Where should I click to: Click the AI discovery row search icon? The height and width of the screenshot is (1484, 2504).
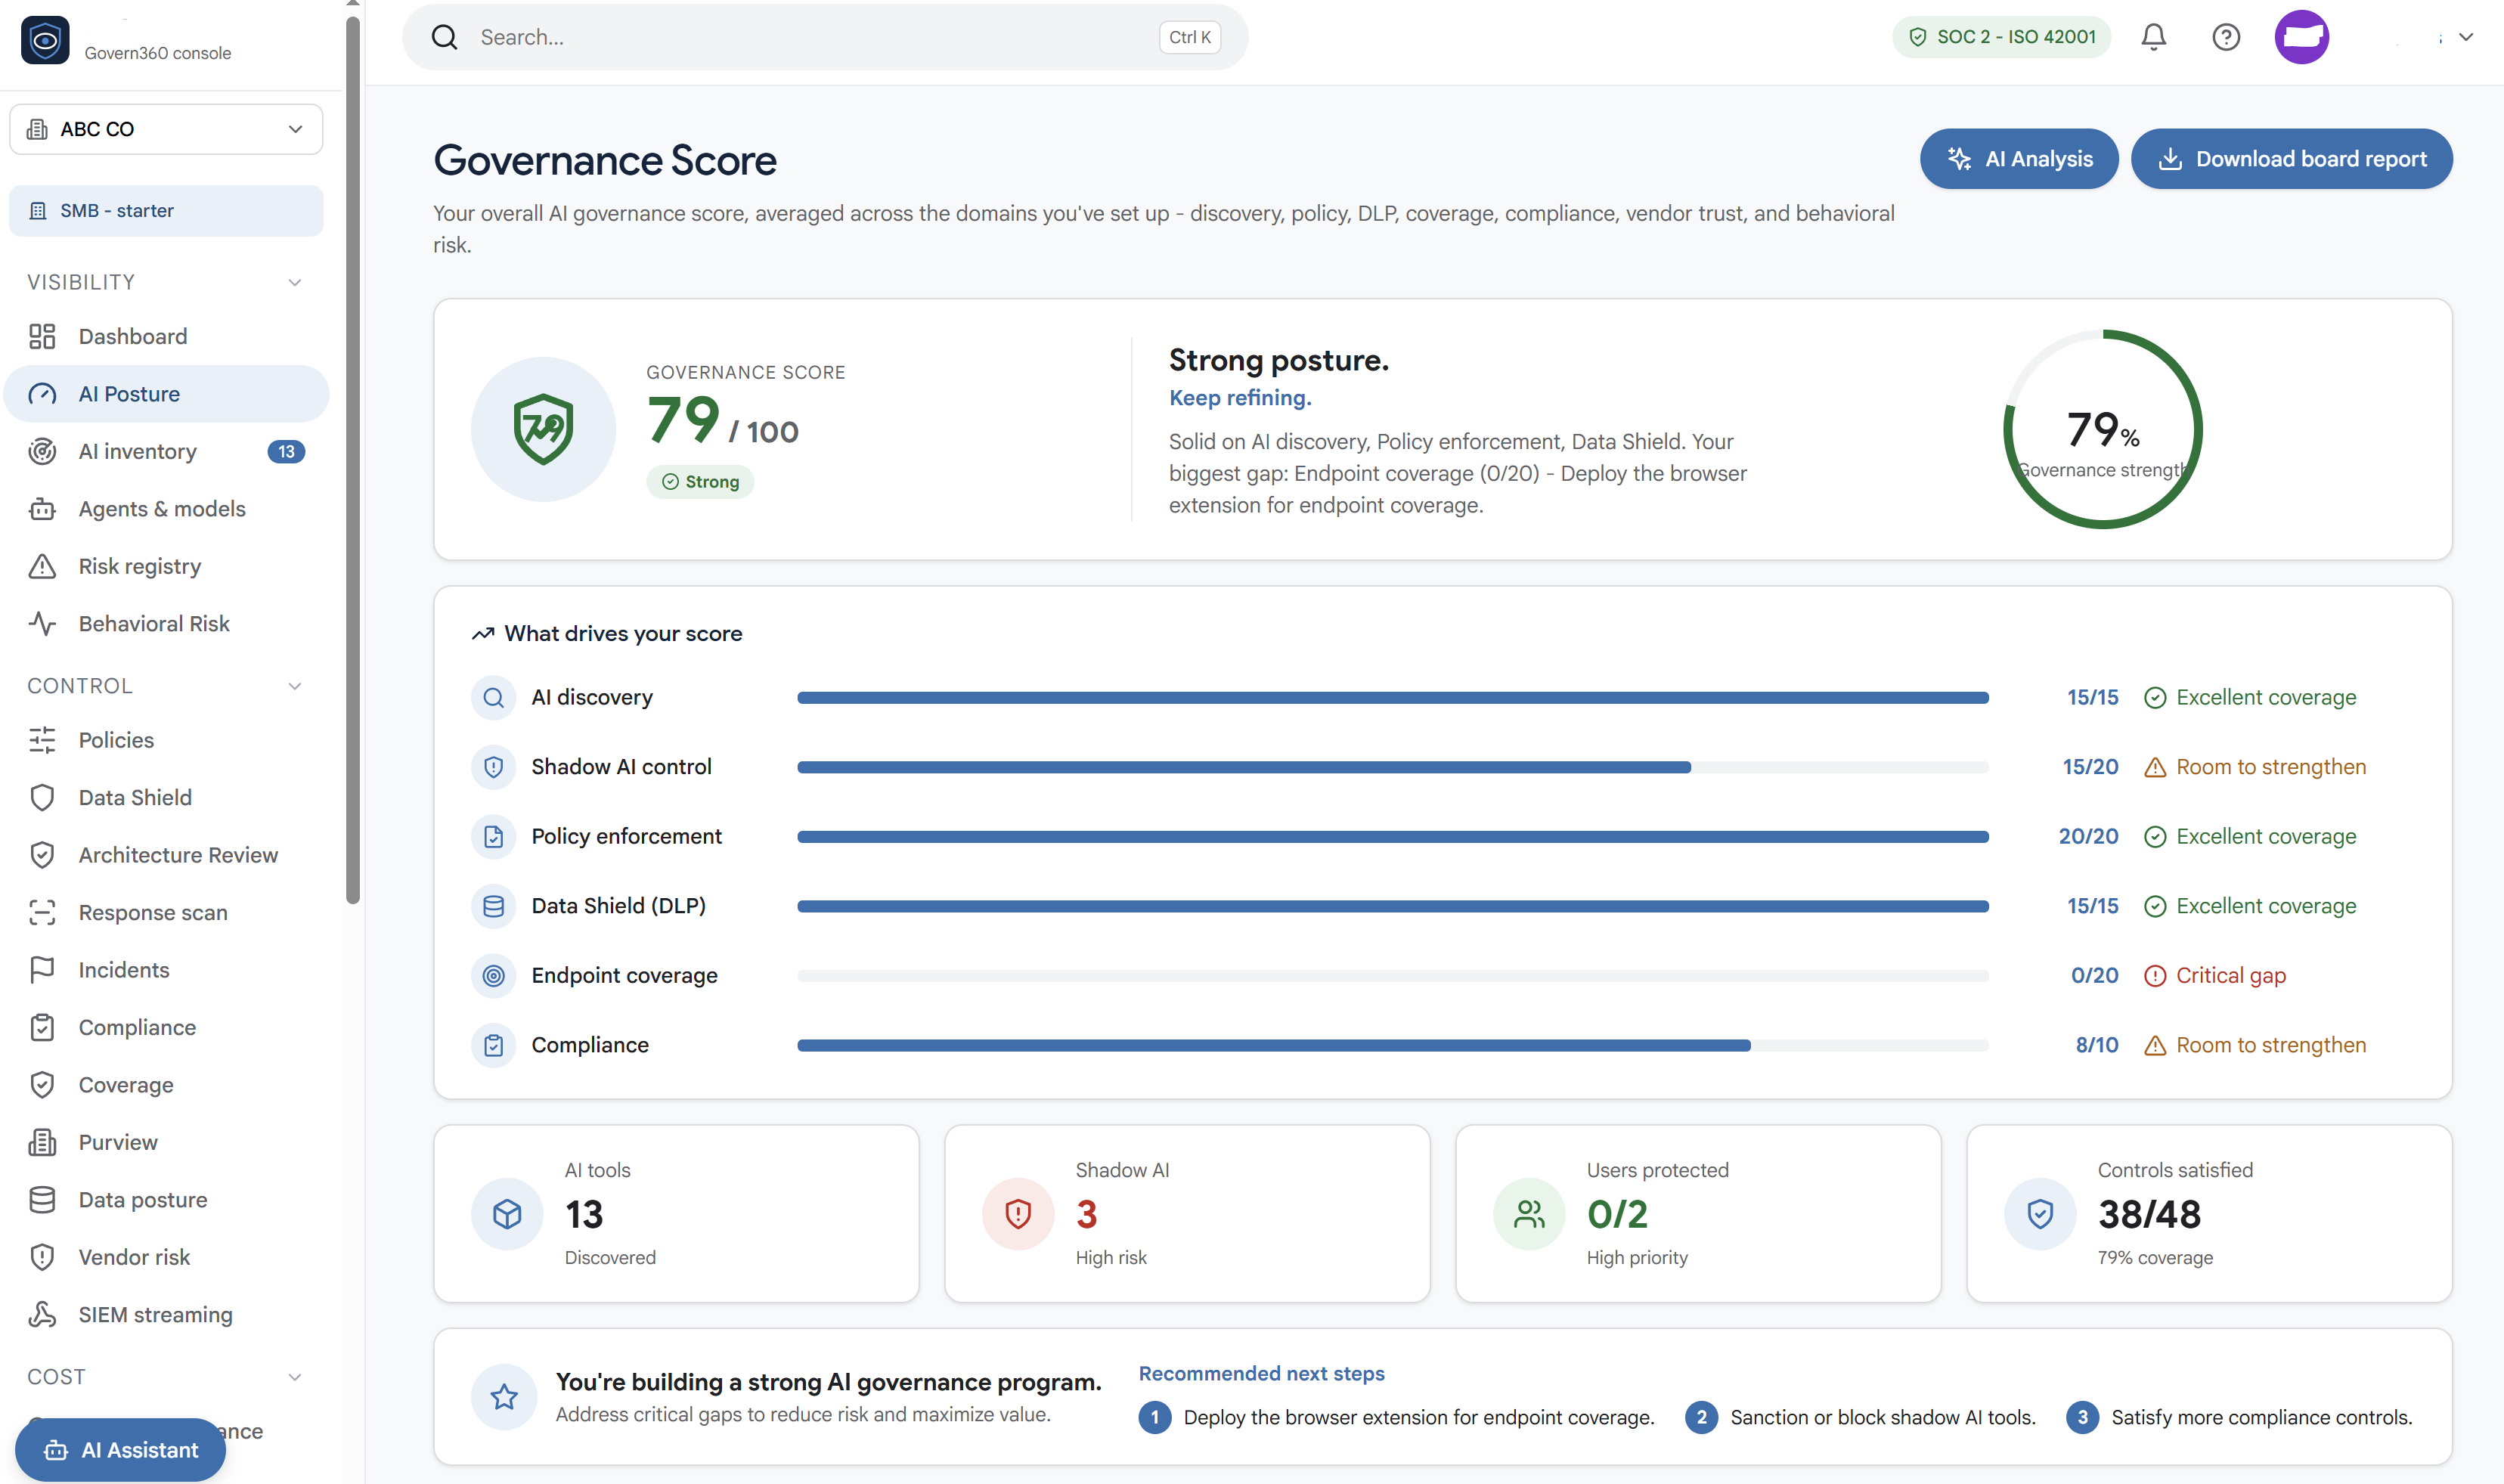pyautogui.click(x=493, y=698)
